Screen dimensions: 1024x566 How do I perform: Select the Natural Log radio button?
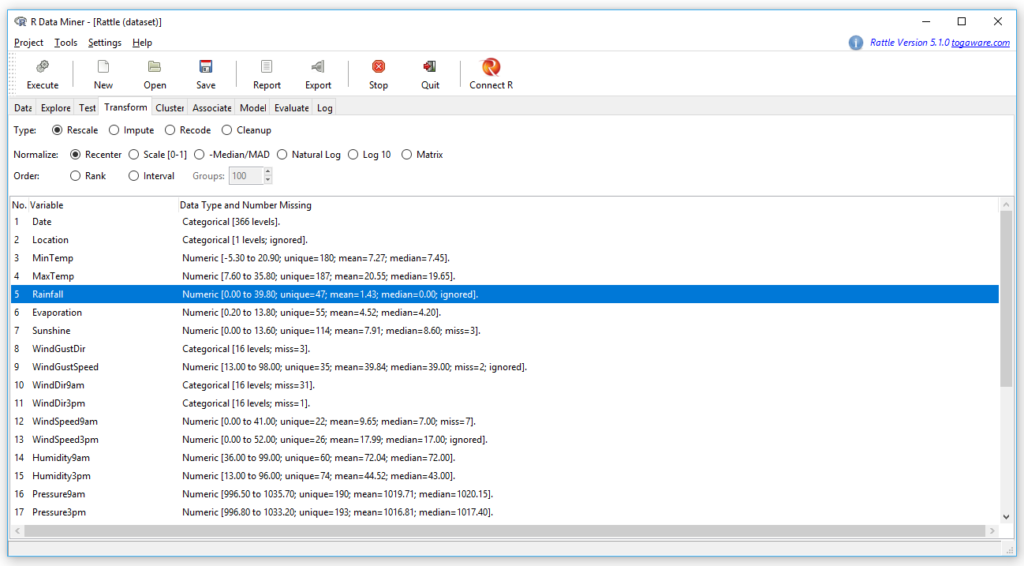(x=283, y=155)
